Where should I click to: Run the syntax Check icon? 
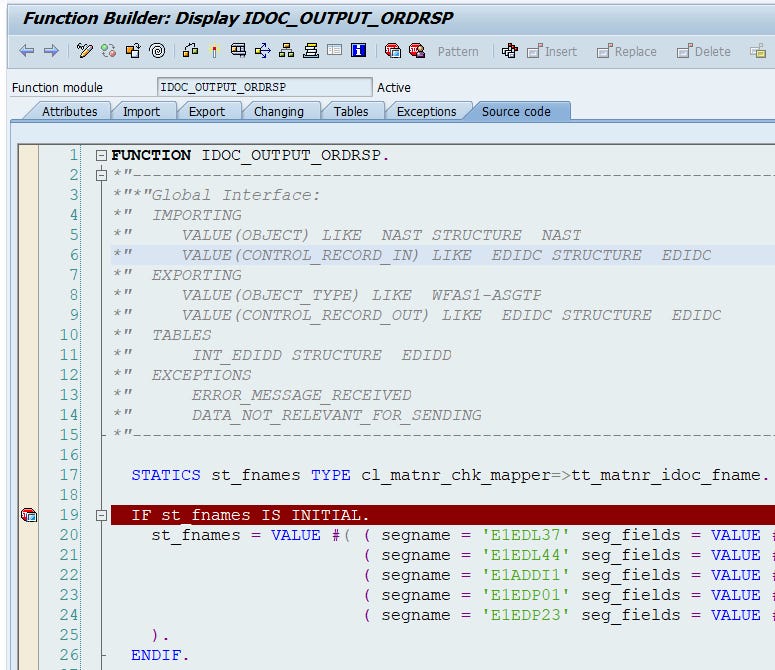(190, 50)
